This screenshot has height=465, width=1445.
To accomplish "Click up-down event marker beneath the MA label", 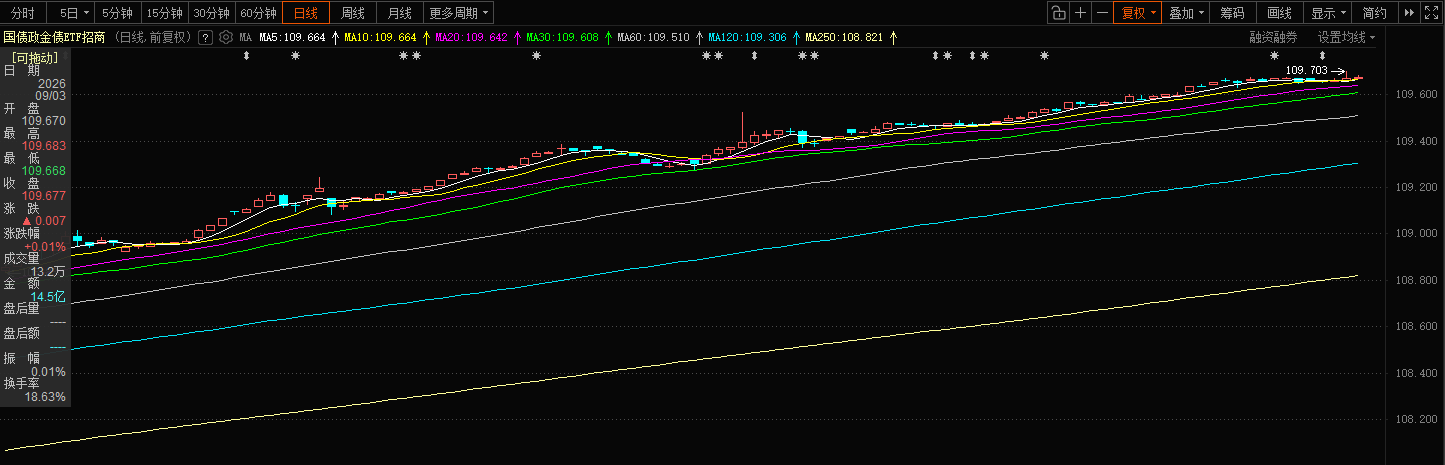I will [x=246, y=56].
